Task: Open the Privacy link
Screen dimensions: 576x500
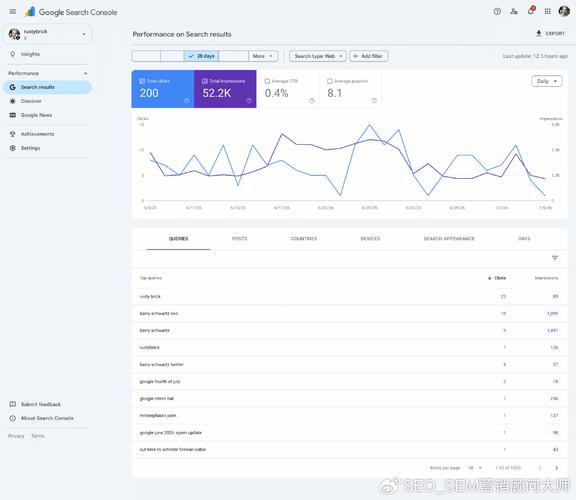Action: (16, 436)
